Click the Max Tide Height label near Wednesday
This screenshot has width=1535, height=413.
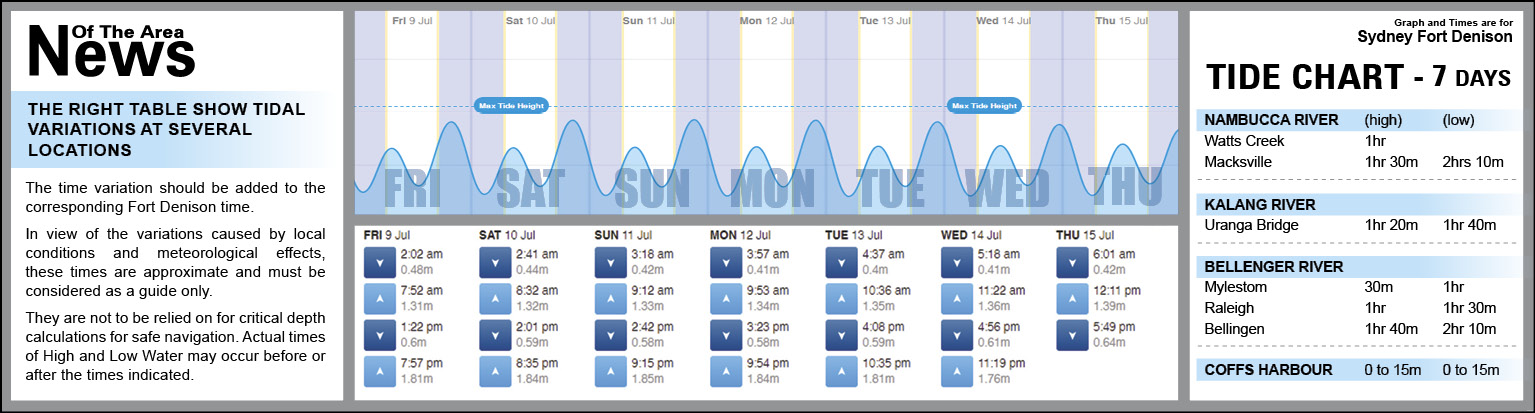point(984,106)
